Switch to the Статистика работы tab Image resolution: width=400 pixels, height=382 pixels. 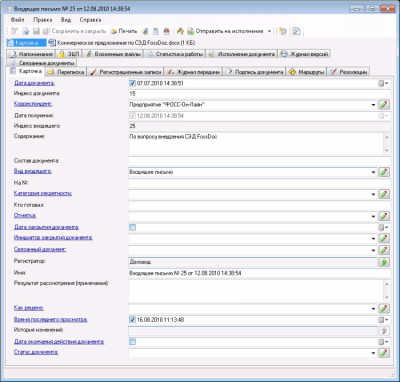(175, 54)
